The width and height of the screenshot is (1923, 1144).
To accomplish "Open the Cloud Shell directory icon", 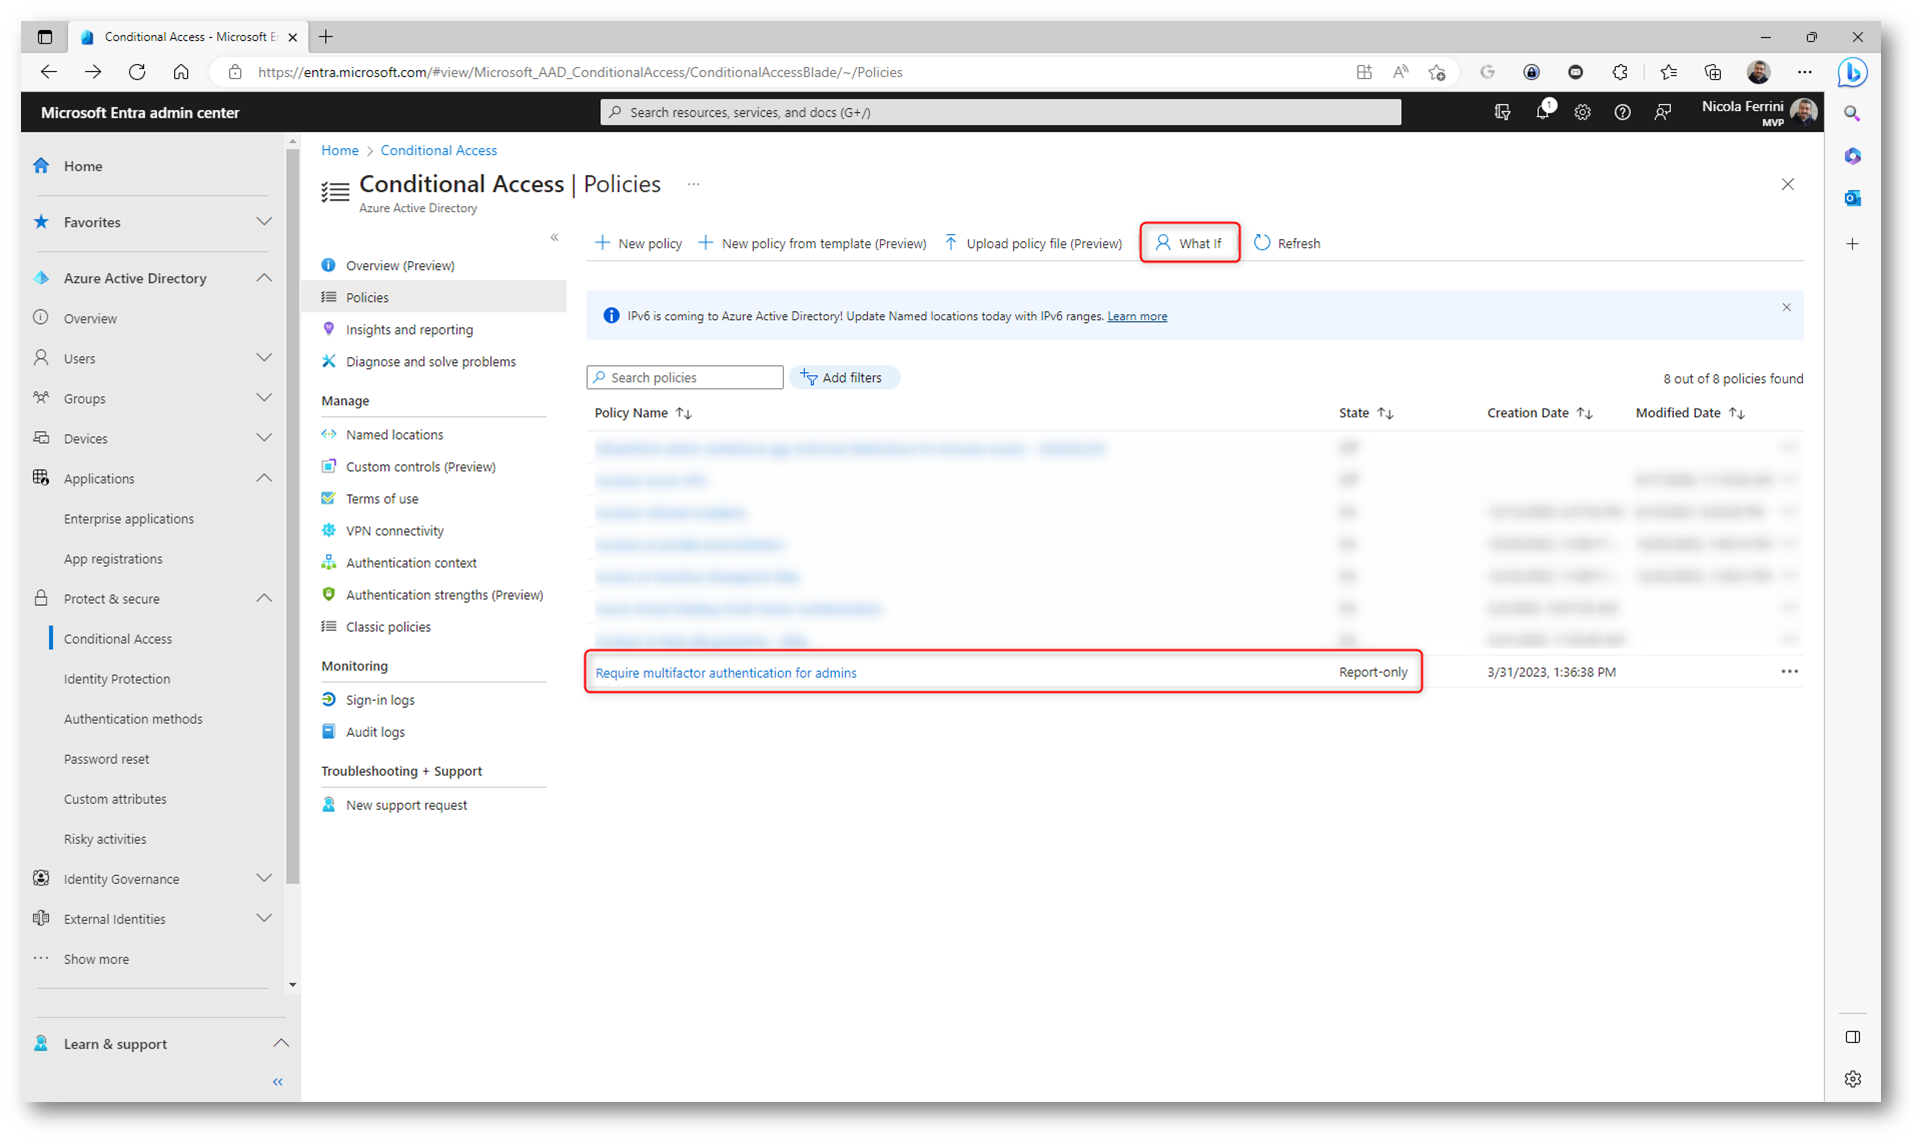I will pos(1502,112).
